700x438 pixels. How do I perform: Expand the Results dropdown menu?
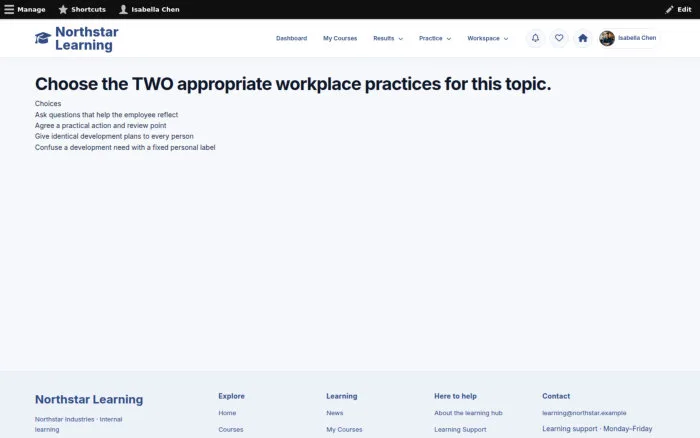click(x=388, y=38)
